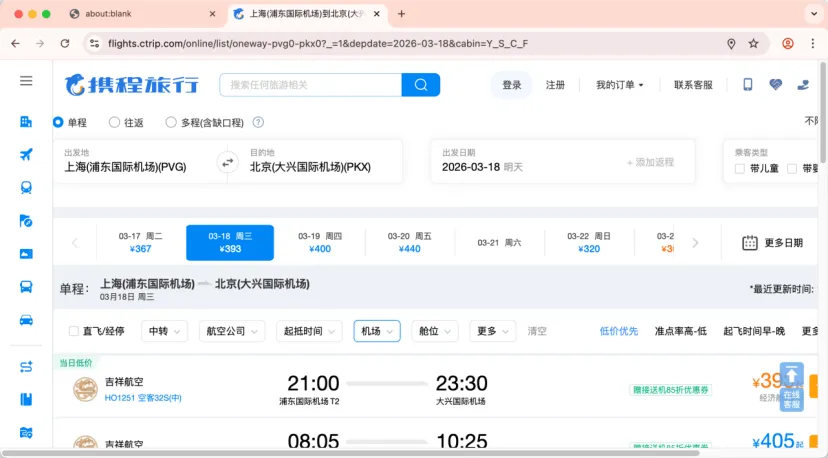The height and width of the screenshot is (458, 828).
Task: Select the 03-22 周日 date tab
Action: tap(589, 243)
